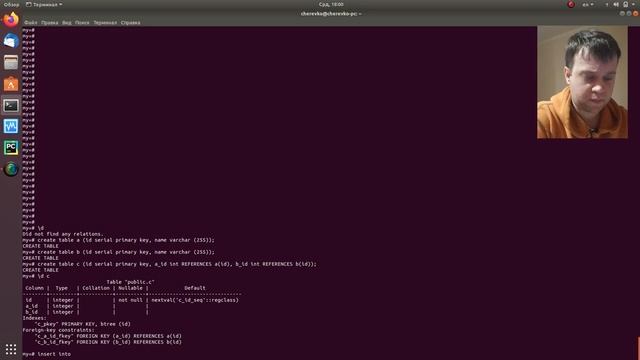This screenshot has height=360, width=640.
Task: Select the Terminal icon in the dock
Action: click(11, 106)
